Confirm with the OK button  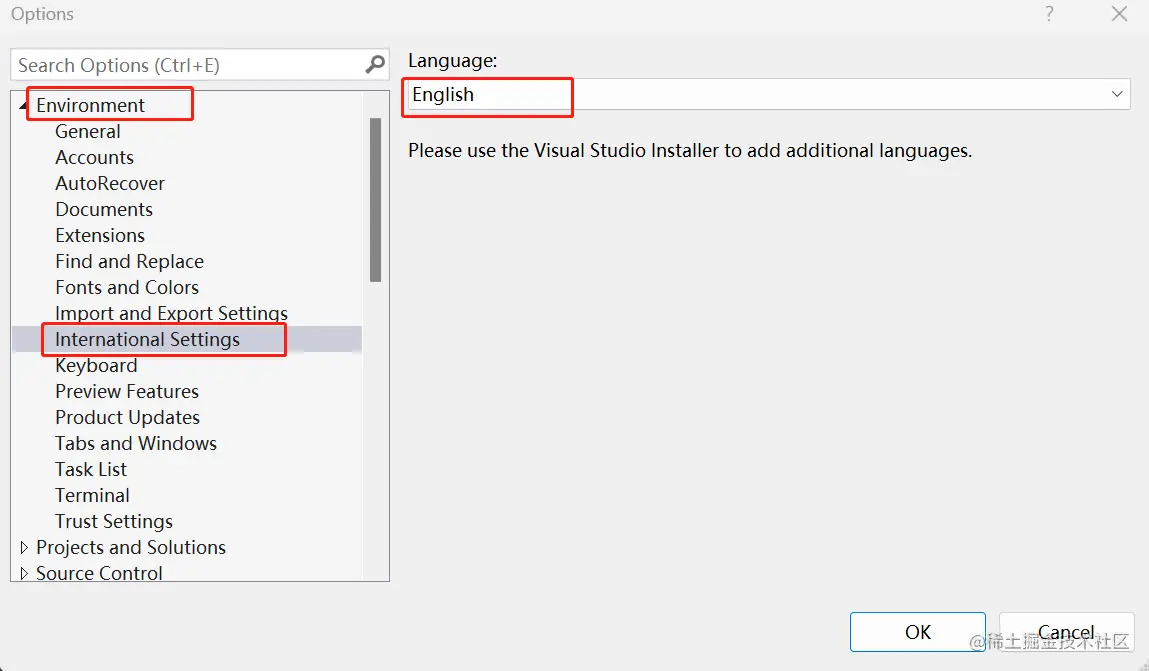tap(917, 632)
